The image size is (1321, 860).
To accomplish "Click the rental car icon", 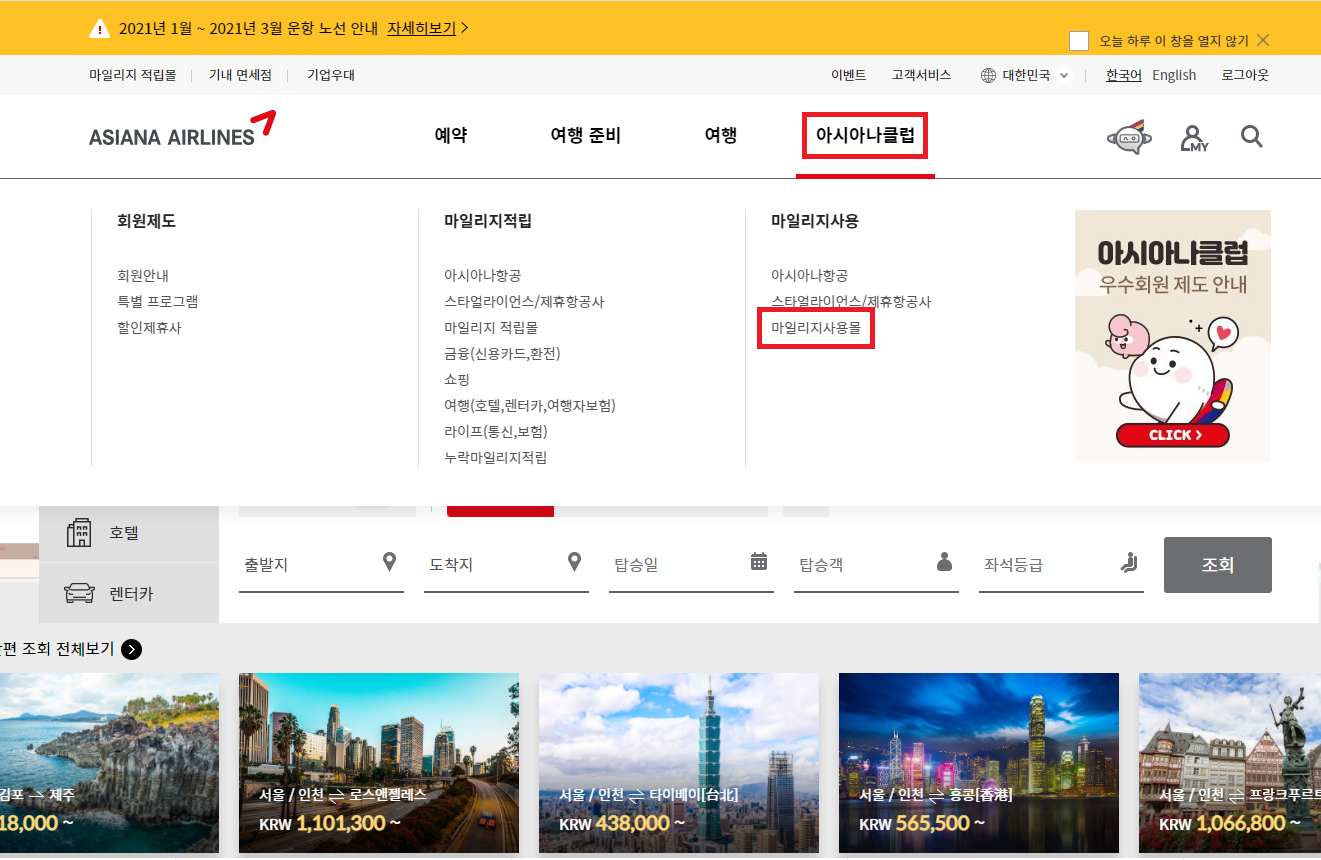I will 79,594.
